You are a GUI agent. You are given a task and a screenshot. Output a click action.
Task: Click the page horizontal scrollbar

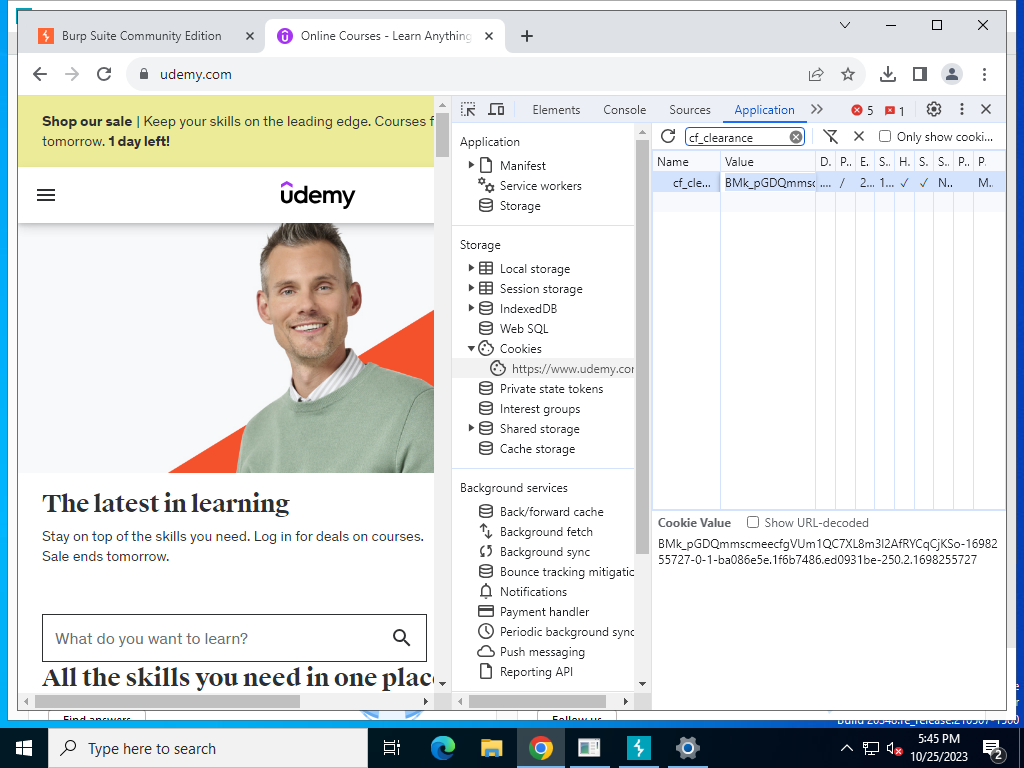pos(167,701)
